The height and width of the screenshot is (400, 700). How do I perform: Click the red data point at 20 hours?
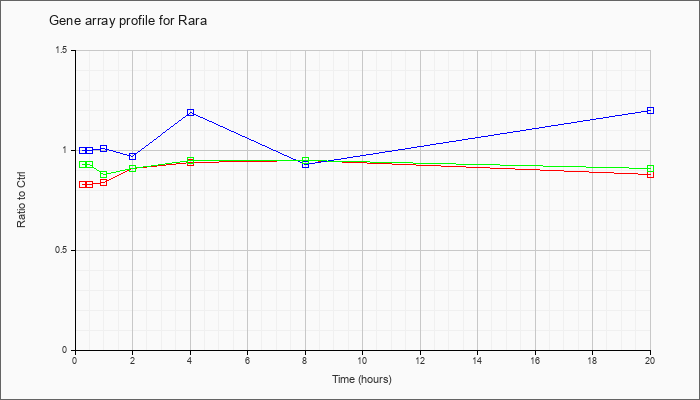coord(650,174)
